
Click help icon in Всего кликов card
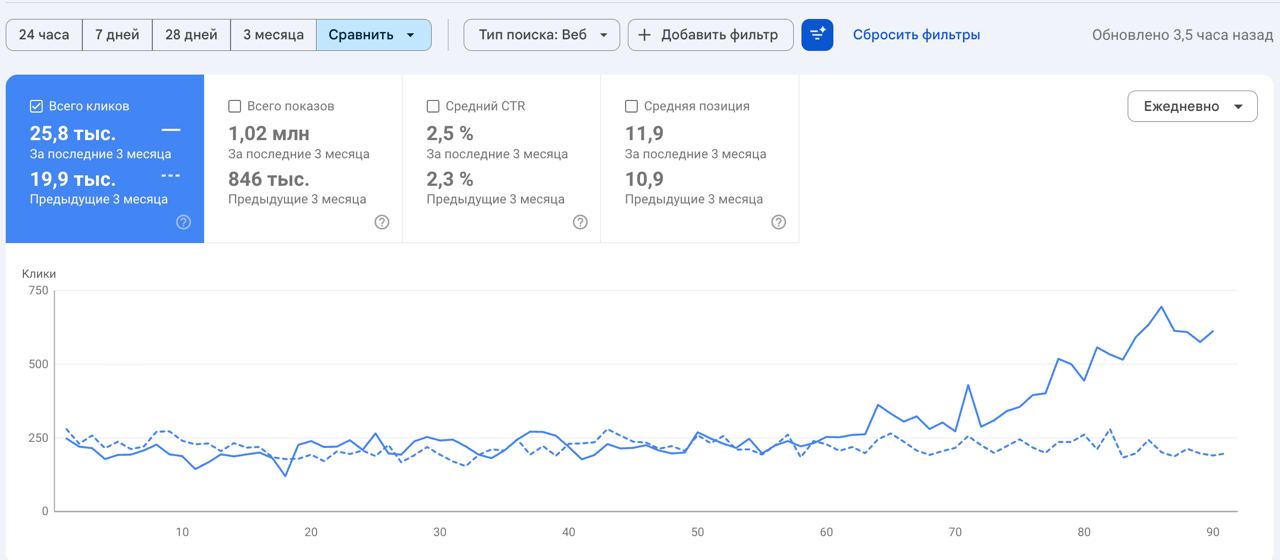[183, 222]
